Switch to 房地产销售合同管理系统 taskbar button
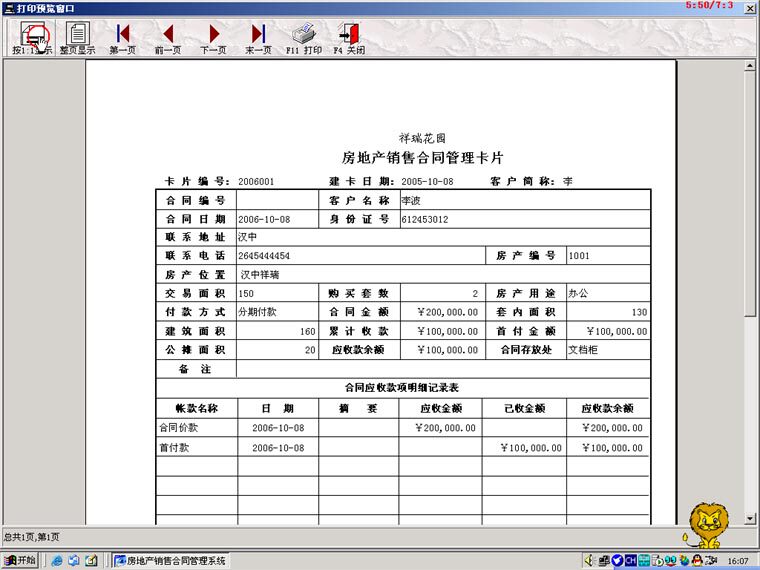 171,561
